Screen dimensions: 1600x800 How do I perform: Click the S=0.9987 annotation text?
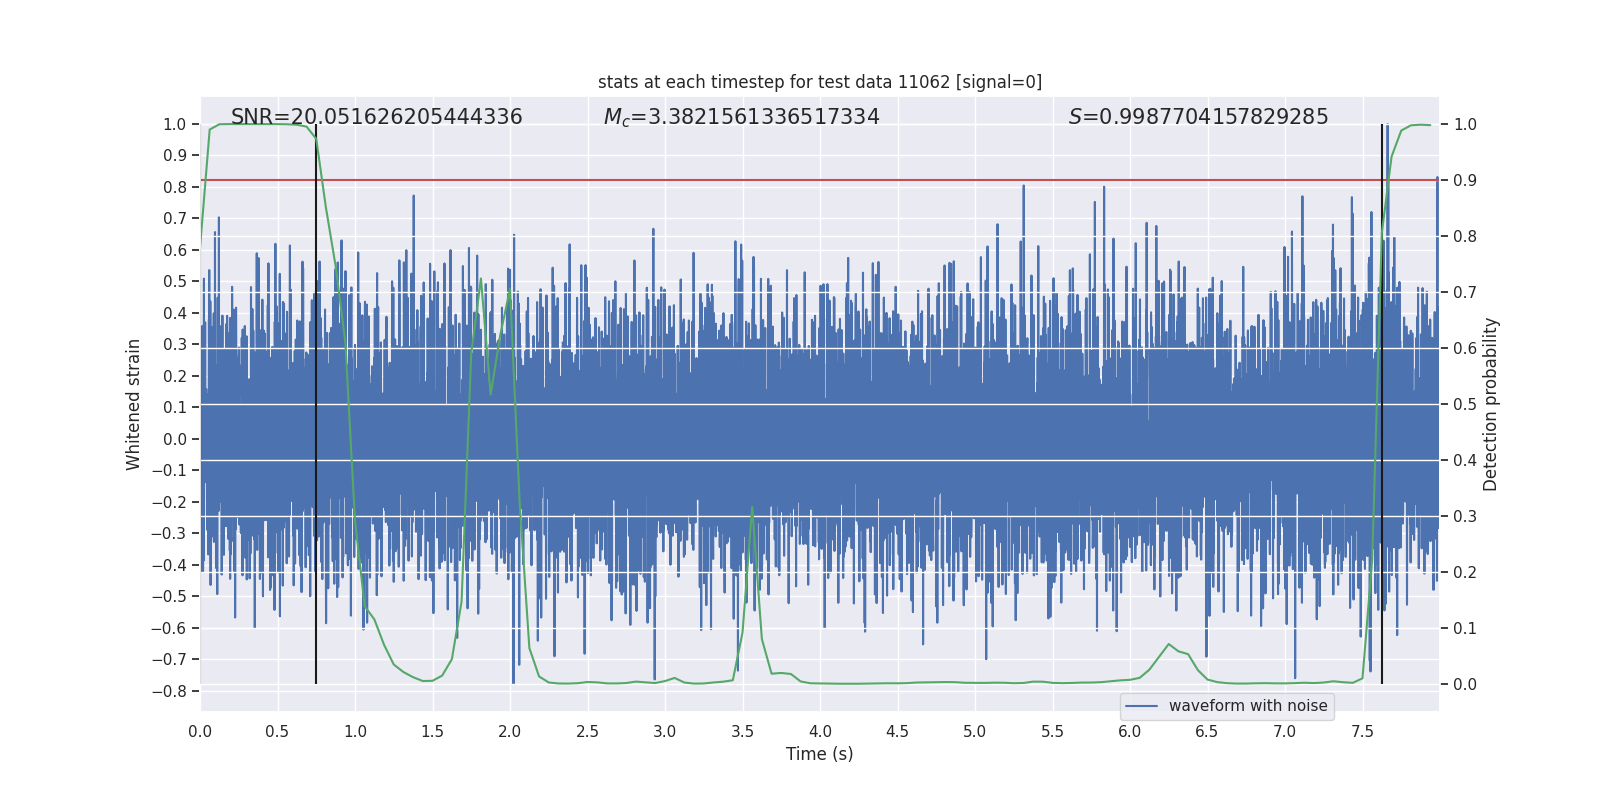1198,117
